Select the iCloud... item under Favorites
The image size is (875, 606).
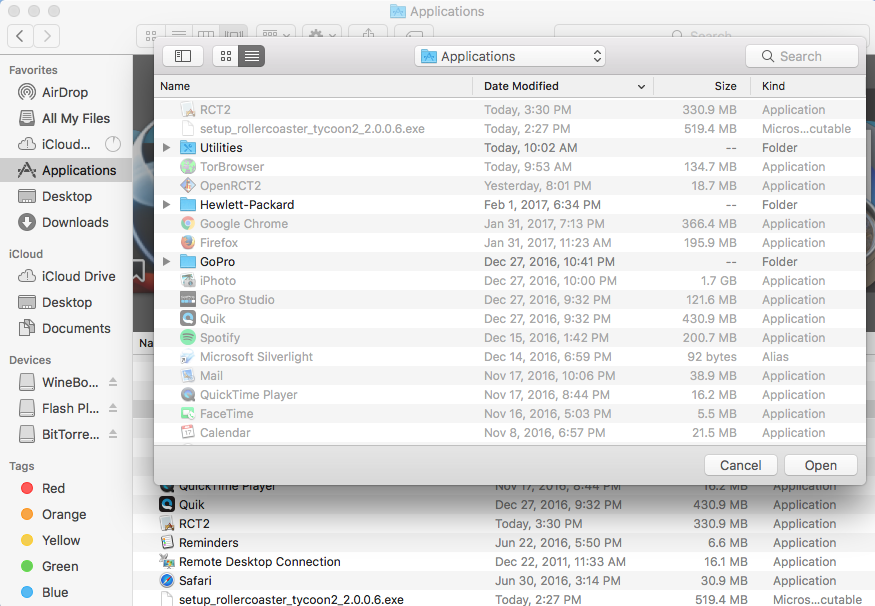point(66,145)
